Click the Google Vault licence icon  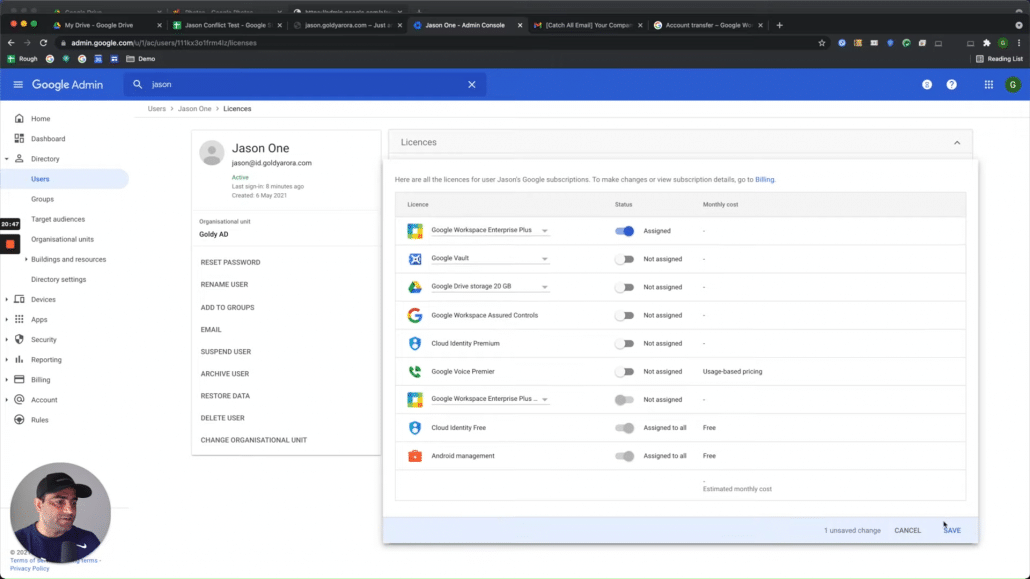pyautogui.click(x=414, y=259)
